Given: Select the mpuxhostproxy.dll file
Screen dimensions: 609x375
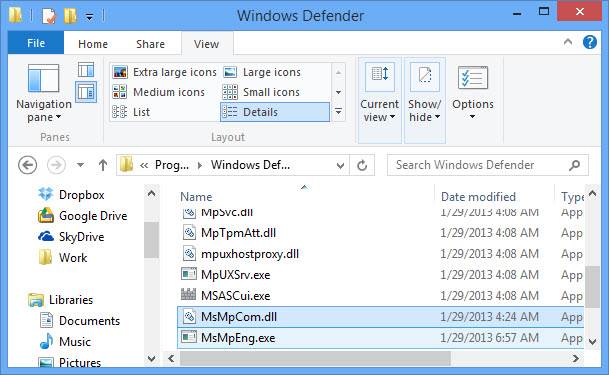Looking at the screenshot, I should coord(381,254).
